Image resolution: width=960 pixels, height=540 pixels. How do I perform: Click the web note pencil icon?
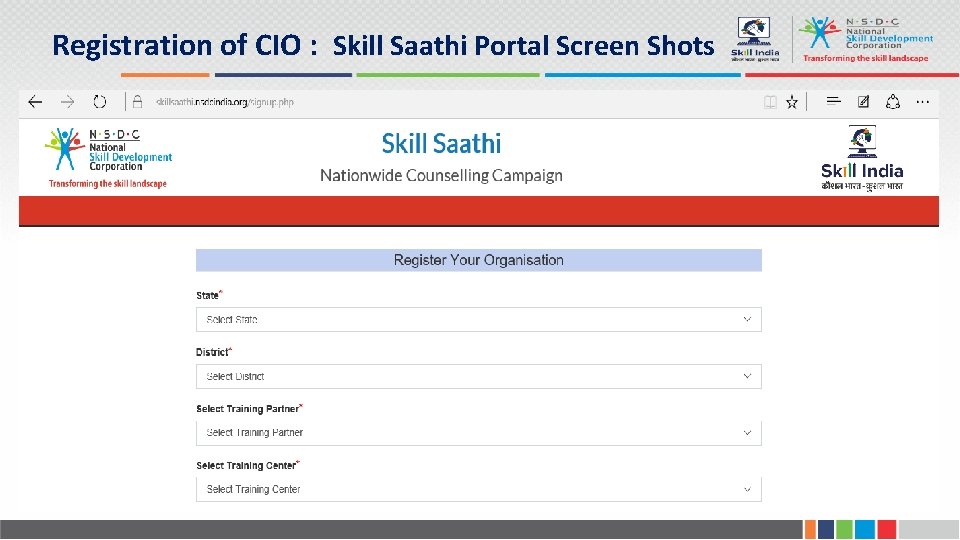coord(863,102)
